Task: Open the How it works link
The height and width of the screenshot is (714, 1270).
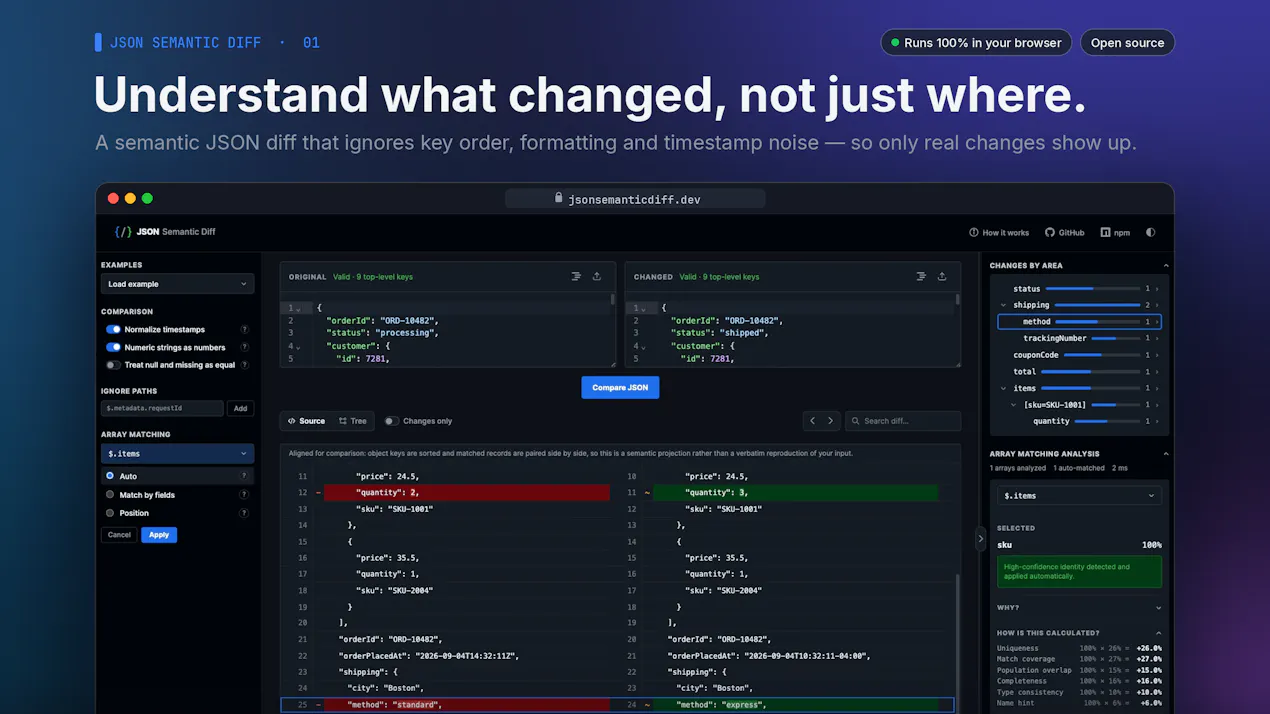Action: pyautogui.click(x=999, y=232)
